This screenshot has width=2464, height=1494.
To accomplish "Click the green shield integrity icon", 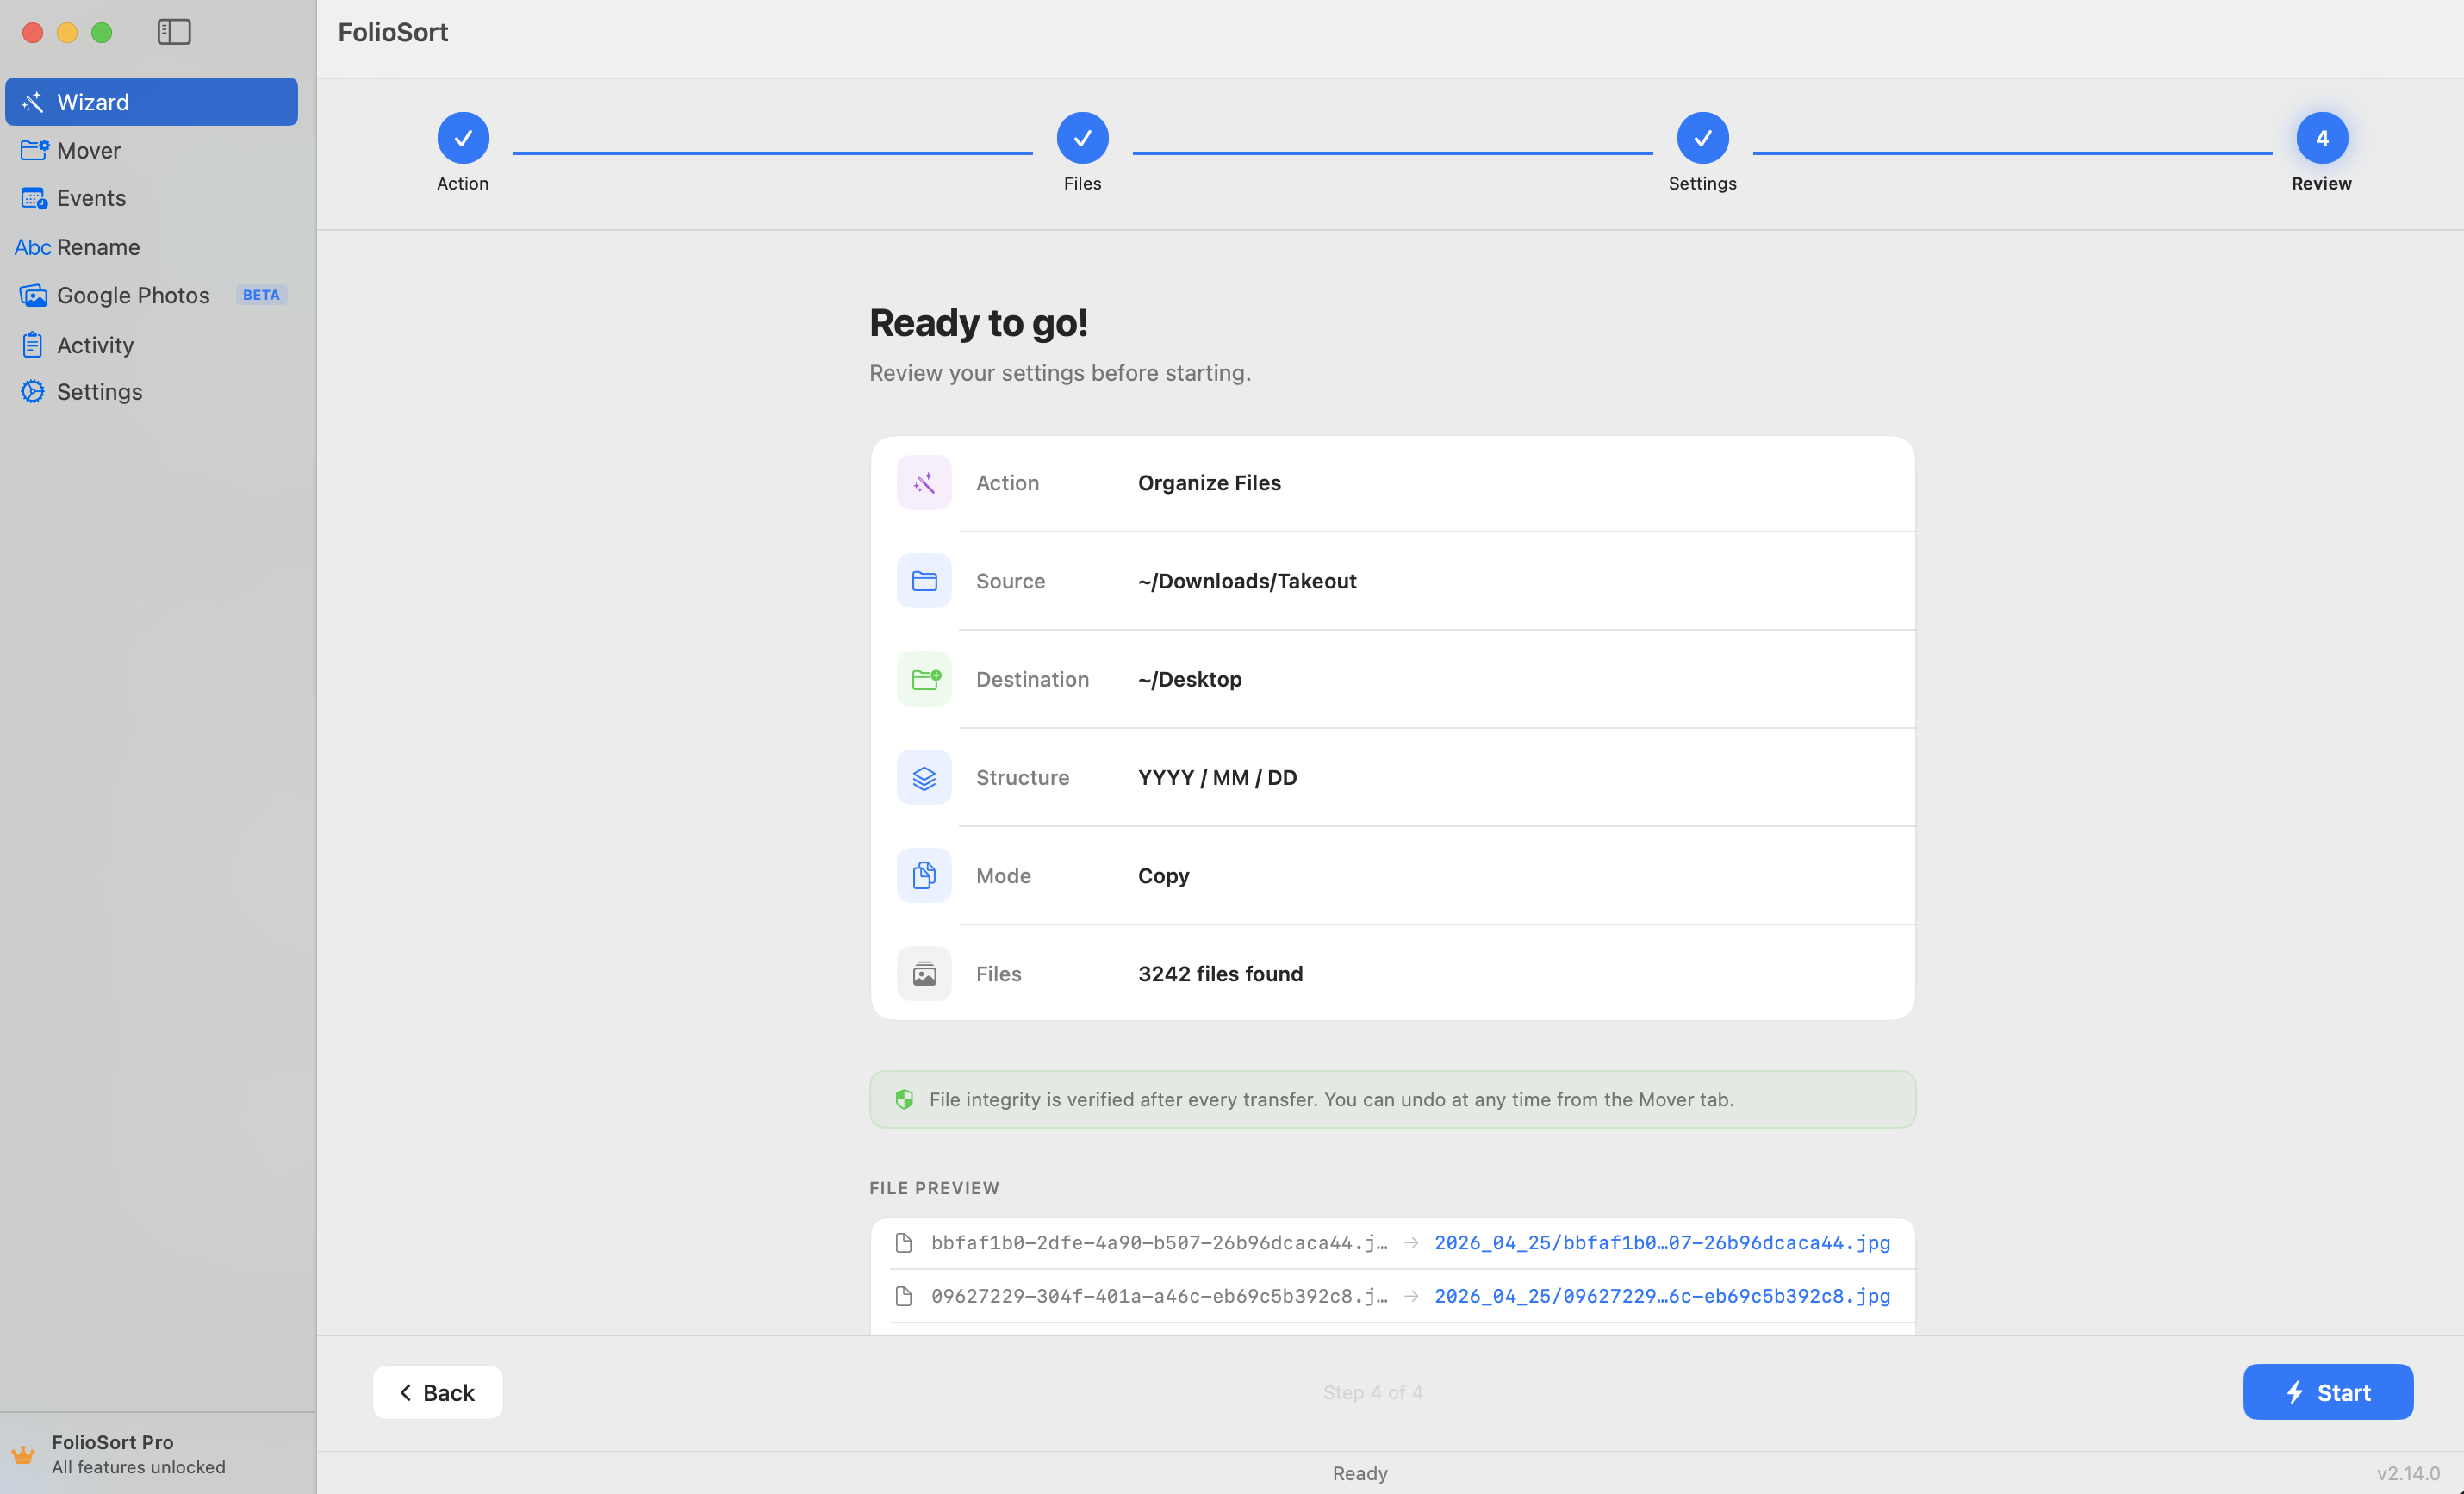I will [x=904, y=1100].
